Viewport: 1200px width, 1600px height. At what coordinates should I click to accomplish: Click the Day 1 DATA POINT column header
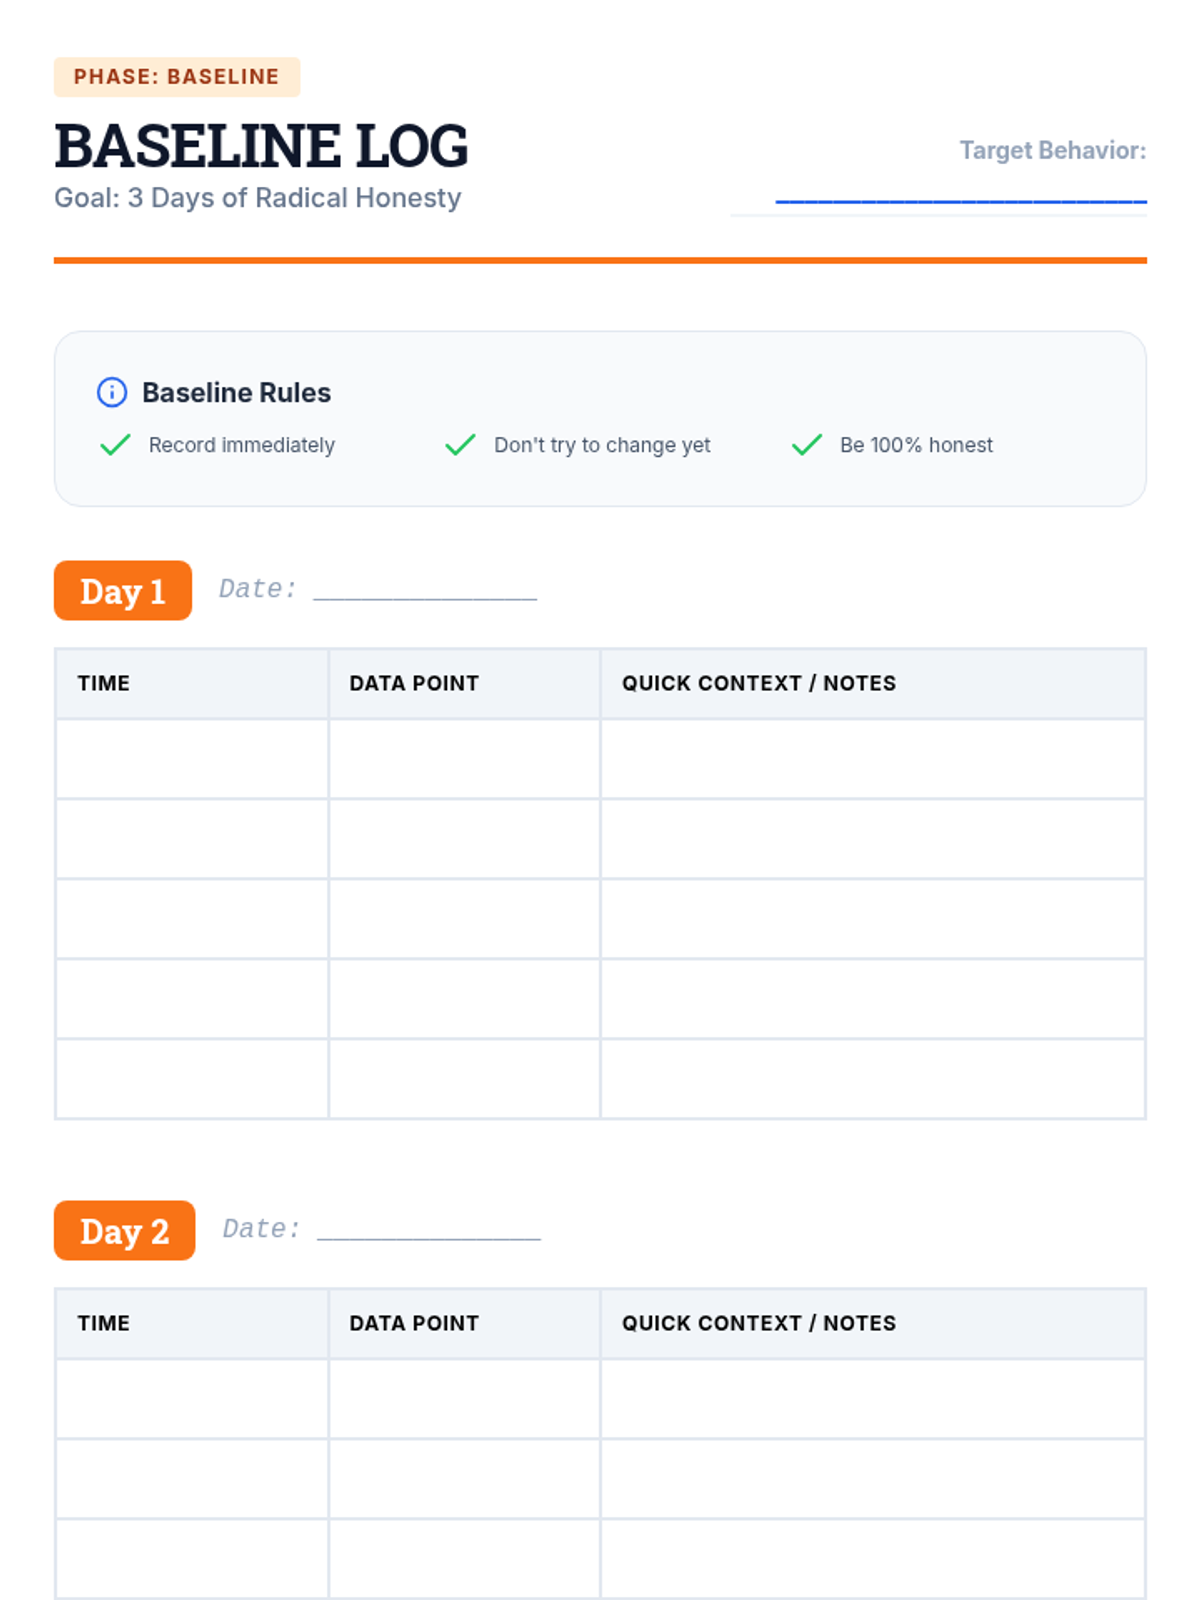pos(414,683)
